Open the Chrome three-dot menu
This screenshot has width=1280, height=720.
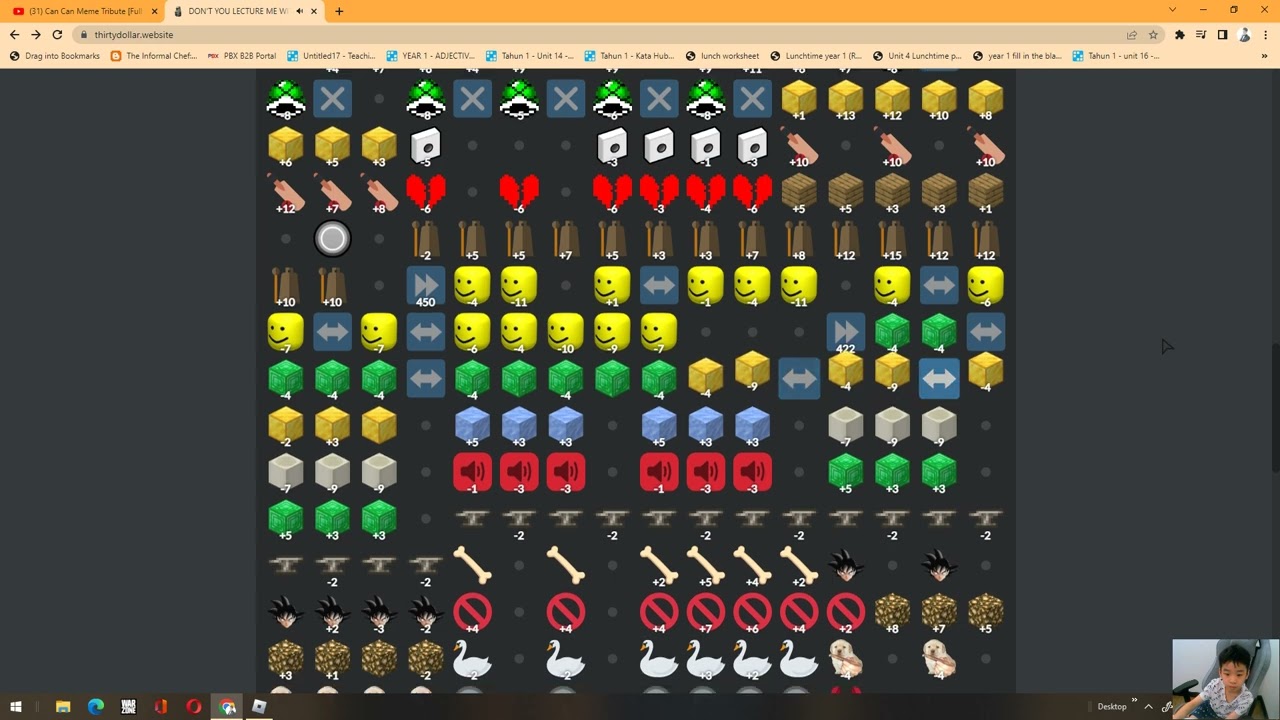[1265, 34]
